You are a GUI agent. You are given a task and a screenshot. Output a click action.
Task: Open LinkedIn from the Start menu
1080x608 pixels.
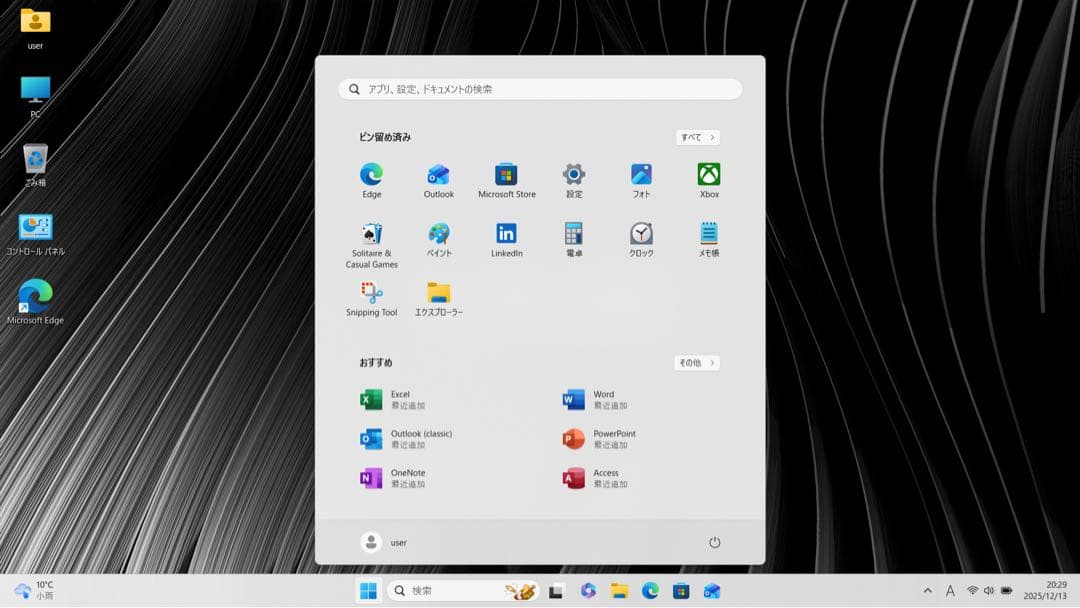(506, 238)
